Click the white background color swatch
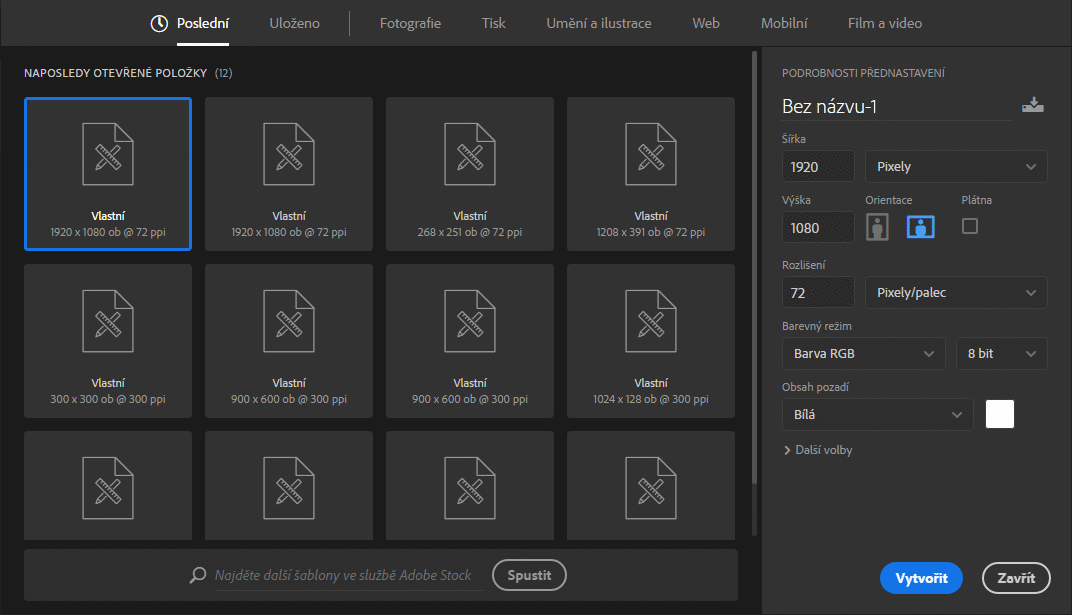This screenshot has width=1072, height=615. point(1000,414)
